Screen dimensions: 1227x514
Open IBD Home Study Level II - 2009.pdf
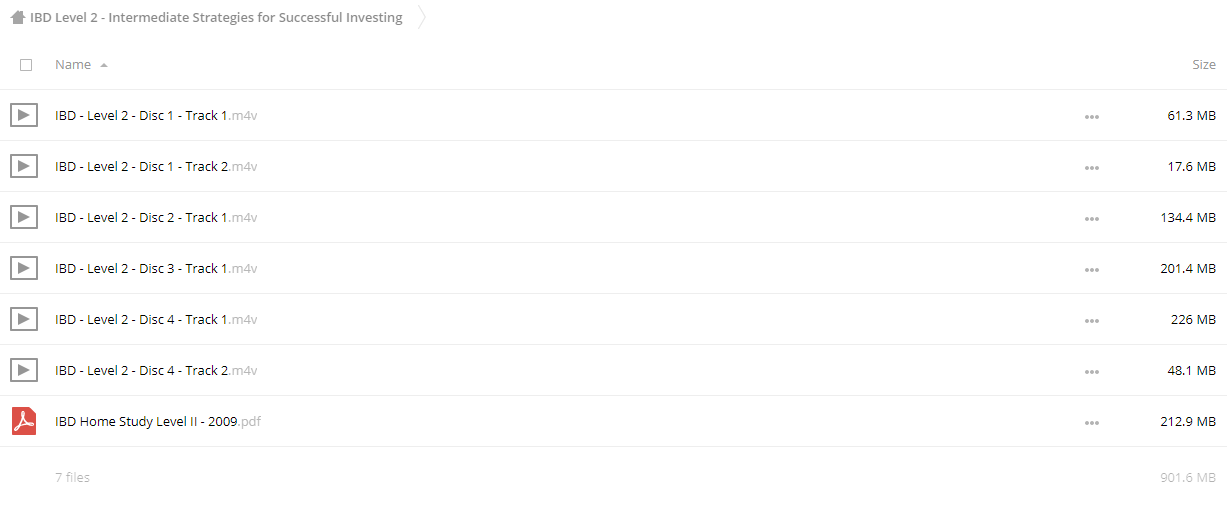(x=158, y=421)
